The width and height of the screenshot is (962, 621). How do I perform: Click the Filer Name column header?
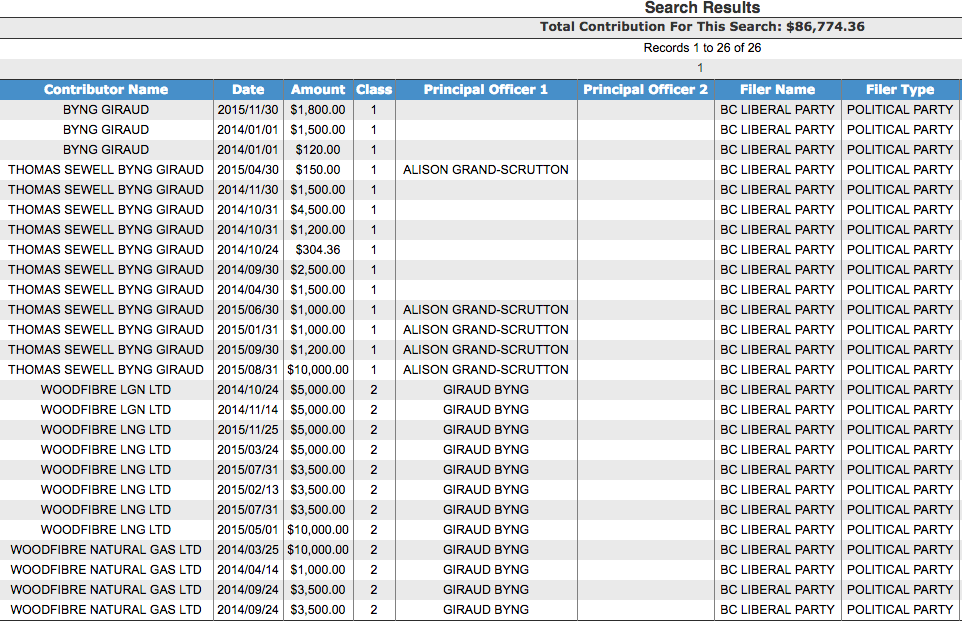click(777, 90)
